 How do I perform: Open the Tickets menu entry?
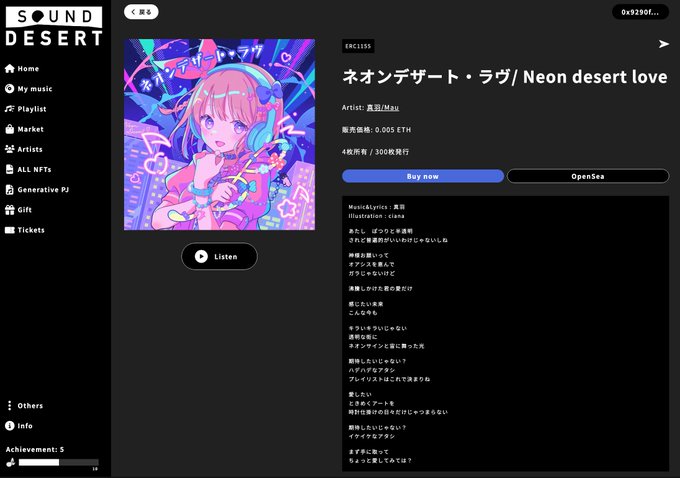25,230
